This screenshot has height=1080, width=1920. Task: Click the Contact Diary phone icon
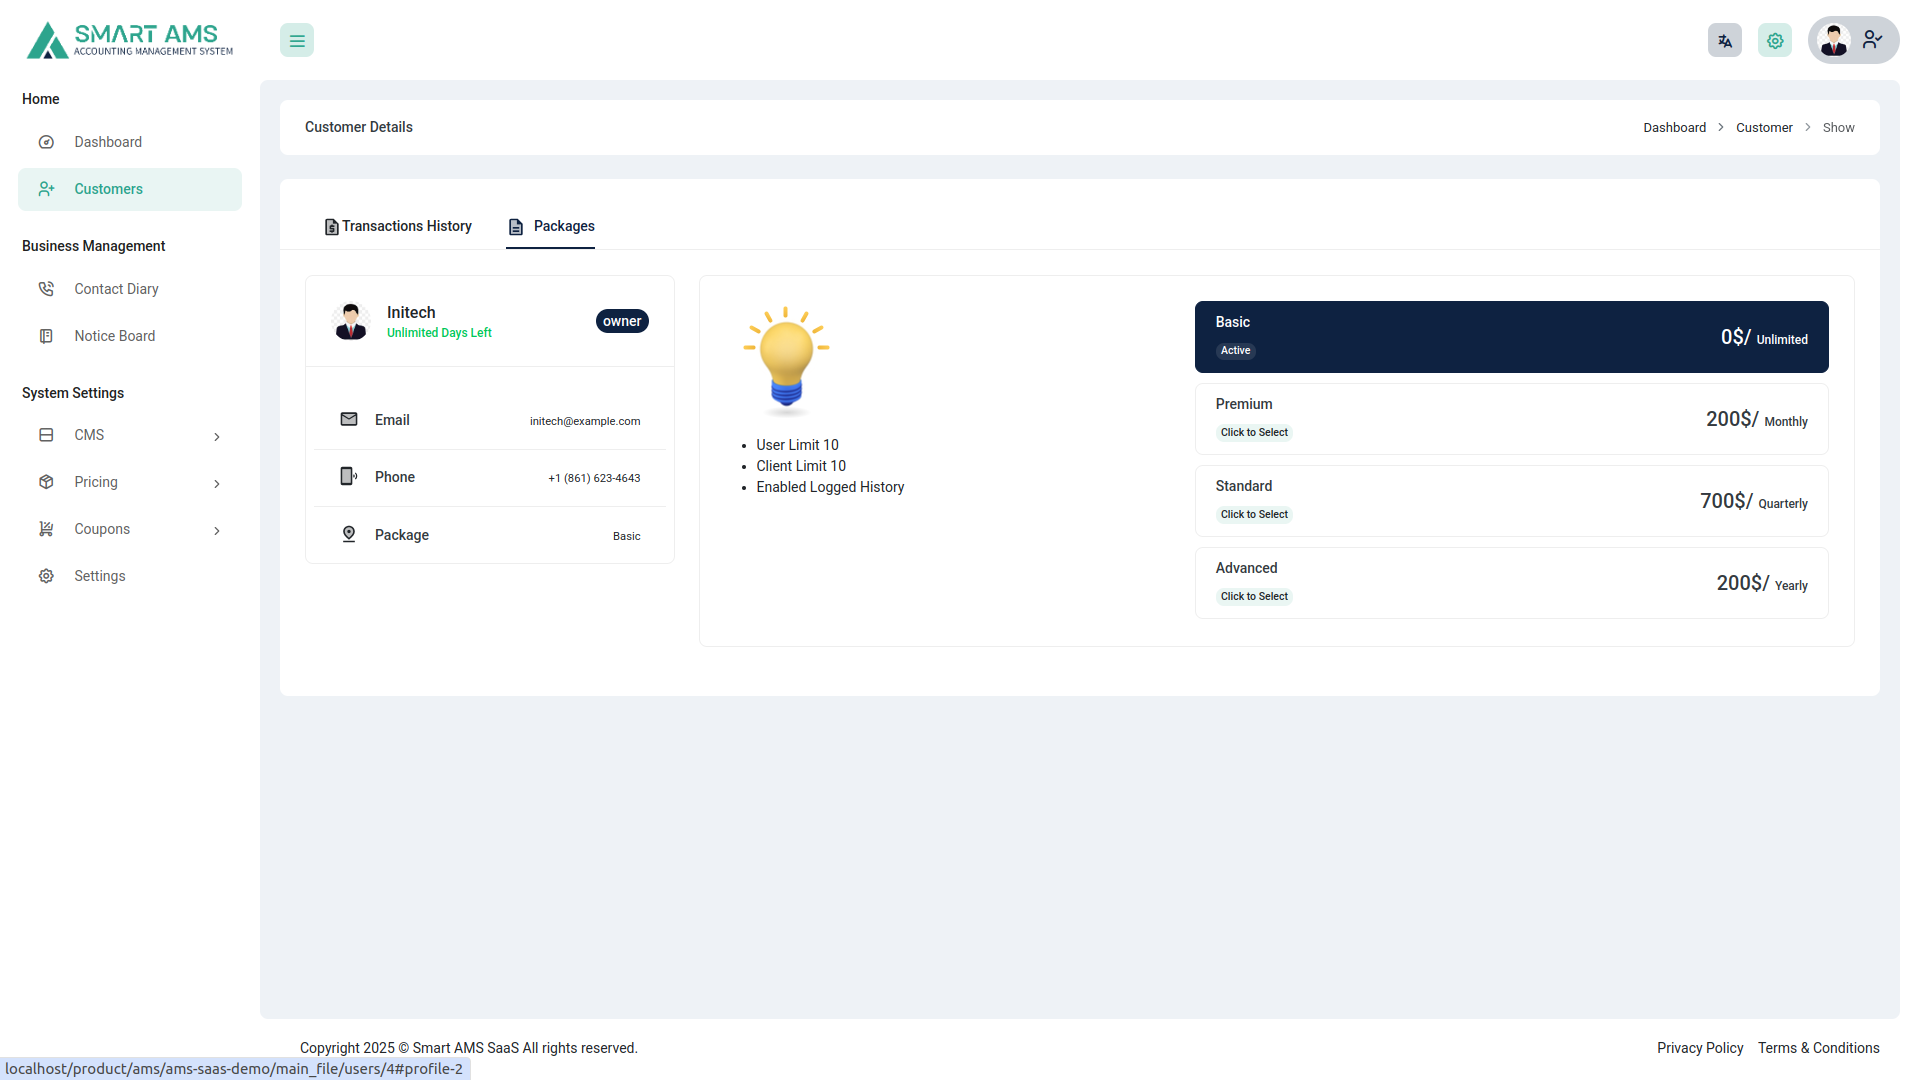46,288
